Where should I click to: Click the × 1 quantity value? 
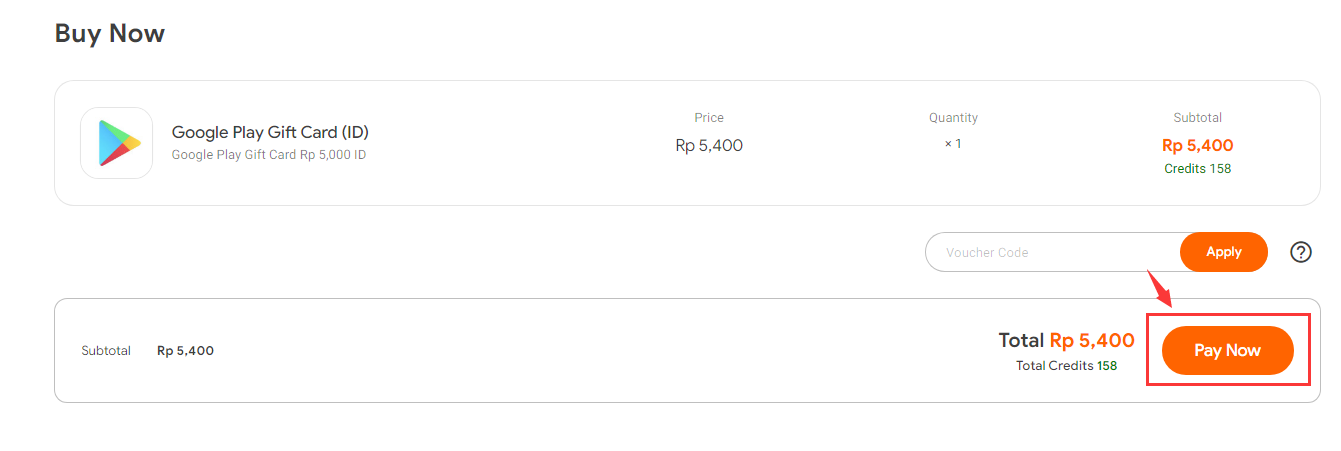(x=953, y=144)
